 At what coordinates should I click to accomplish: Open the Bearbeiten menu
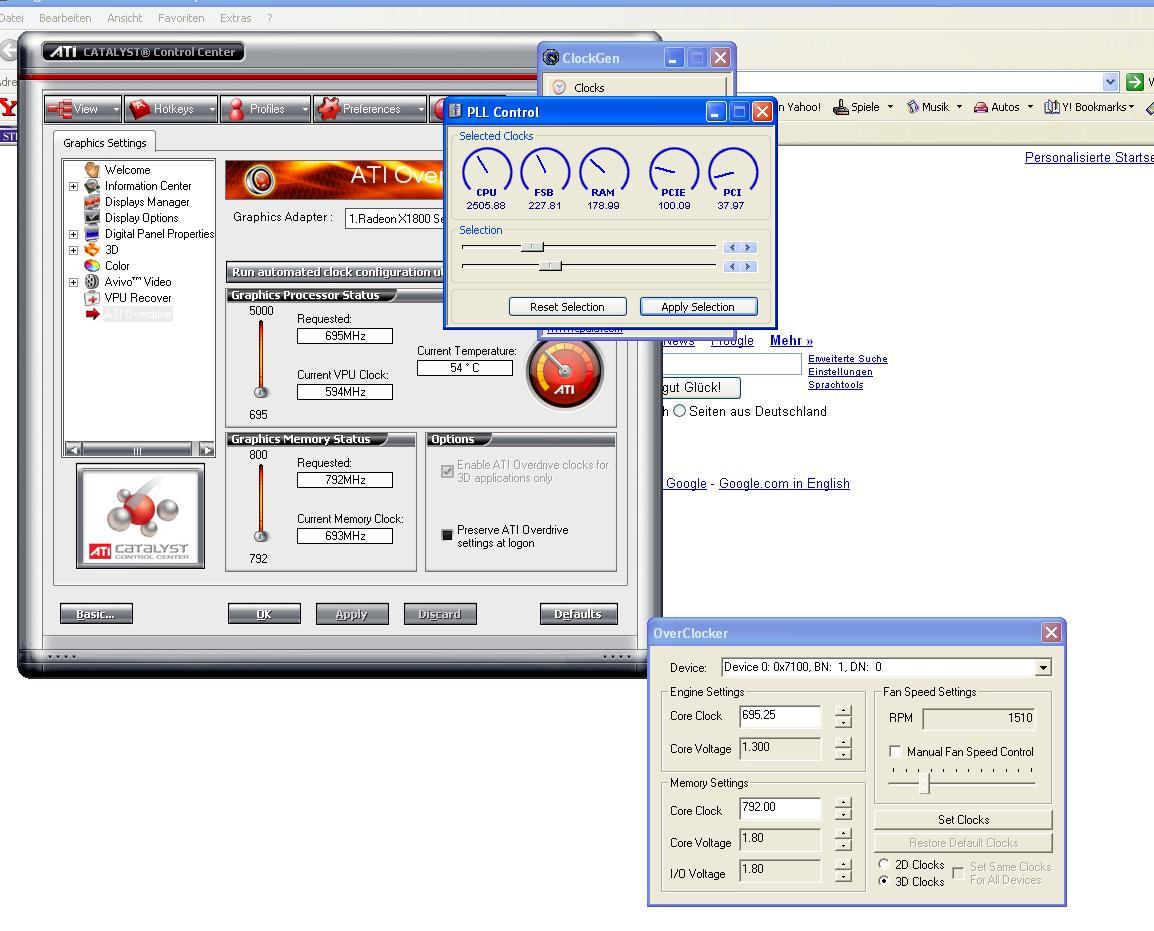click(x=66, y=18)
